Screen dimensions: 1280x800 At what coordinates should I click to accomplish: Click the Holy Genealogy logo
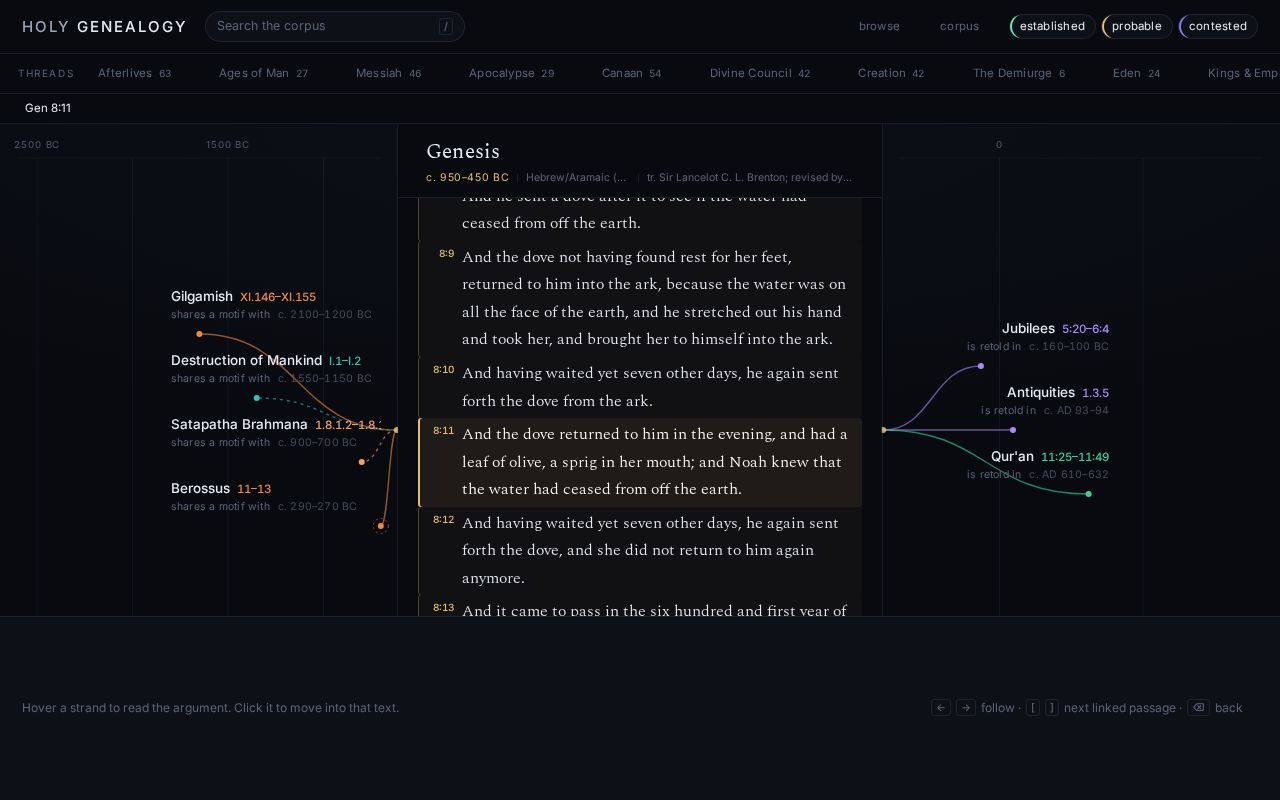point(104,27)
